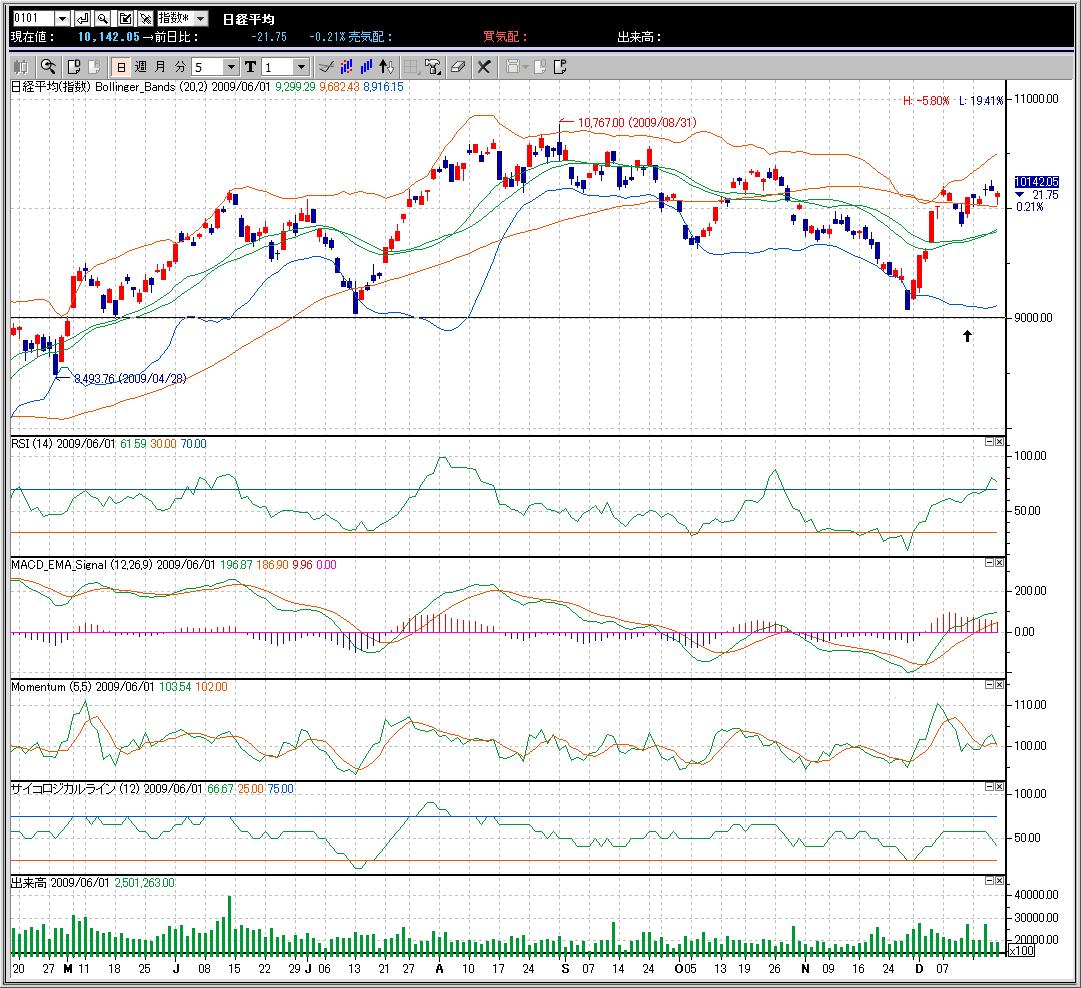Switch chart to monthly (月) period

point(160,67)
